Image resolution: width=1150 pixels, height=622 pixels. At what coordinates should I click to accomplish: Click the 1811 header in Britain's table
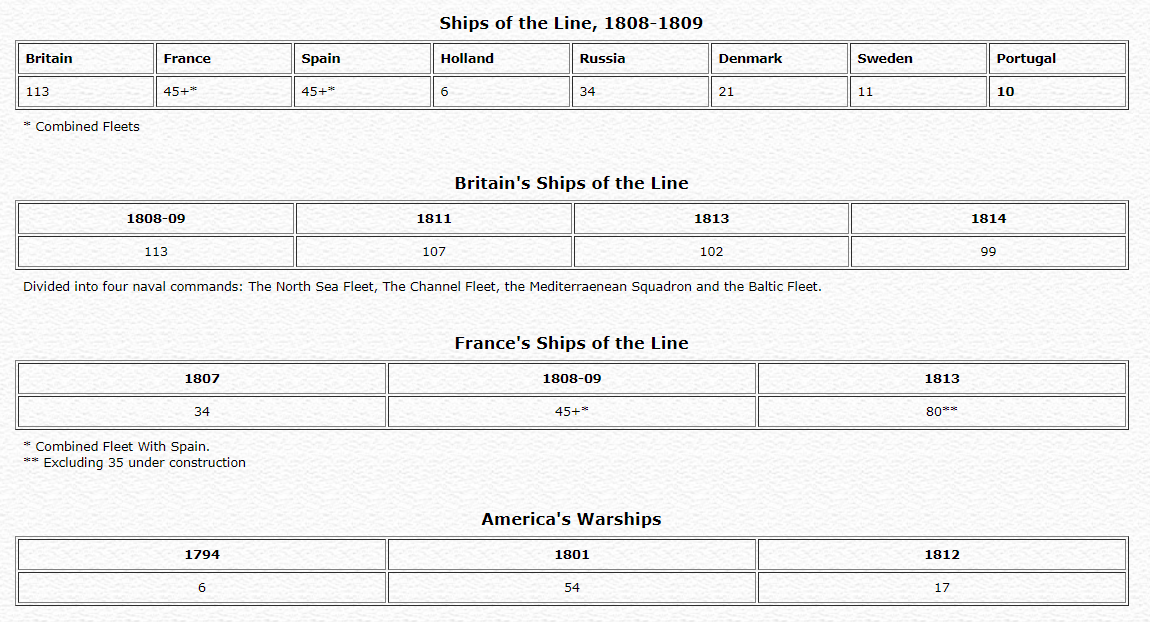(x=434, y=219)
